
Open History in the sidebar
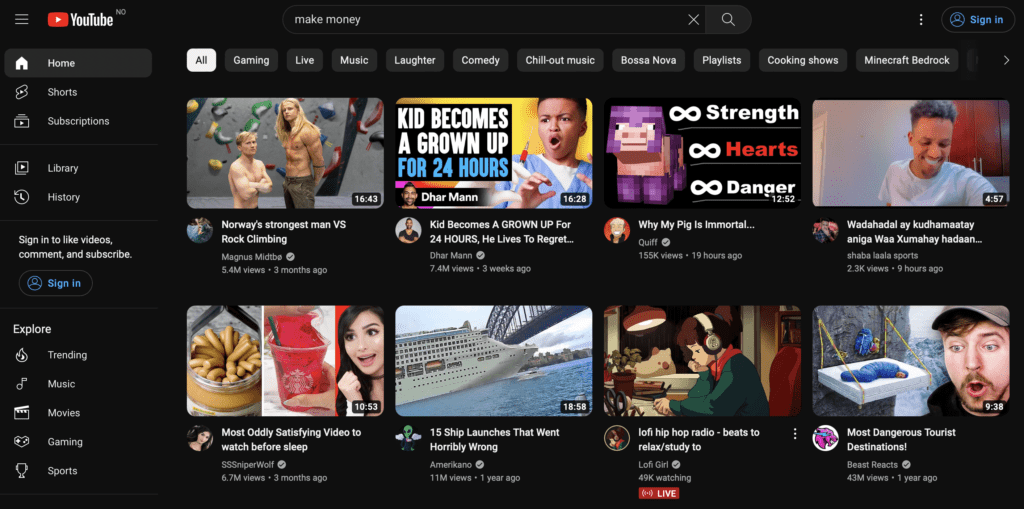pyautogui.click(x=78, y=197)
